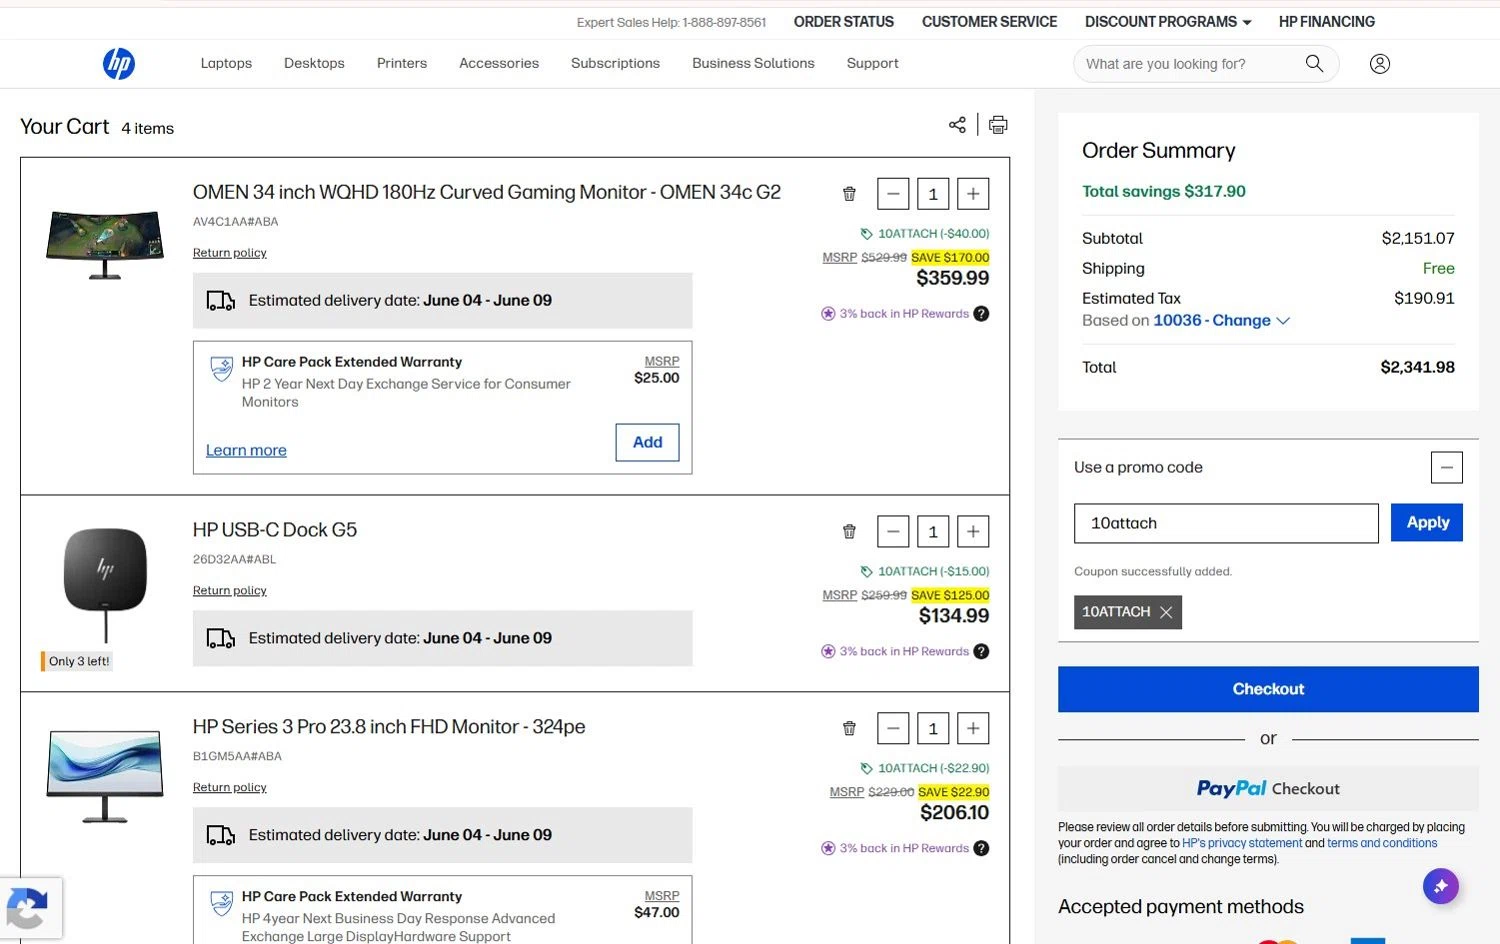The image size is (1500, 944).
Task: Click the Total savings $317.90 text
Action: (x=1164, y=191)
